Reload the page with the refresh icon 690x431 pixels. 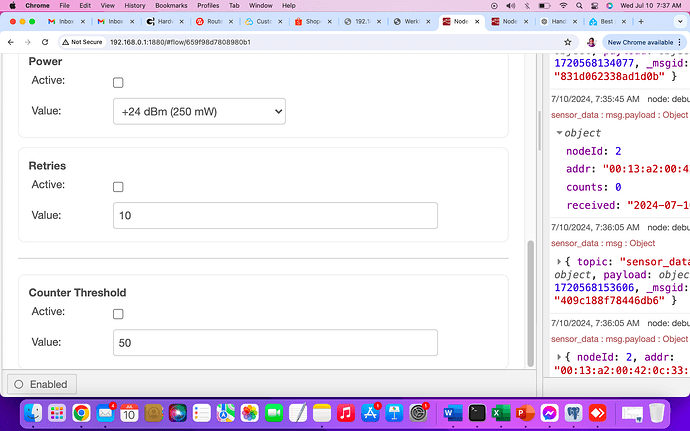46,42
